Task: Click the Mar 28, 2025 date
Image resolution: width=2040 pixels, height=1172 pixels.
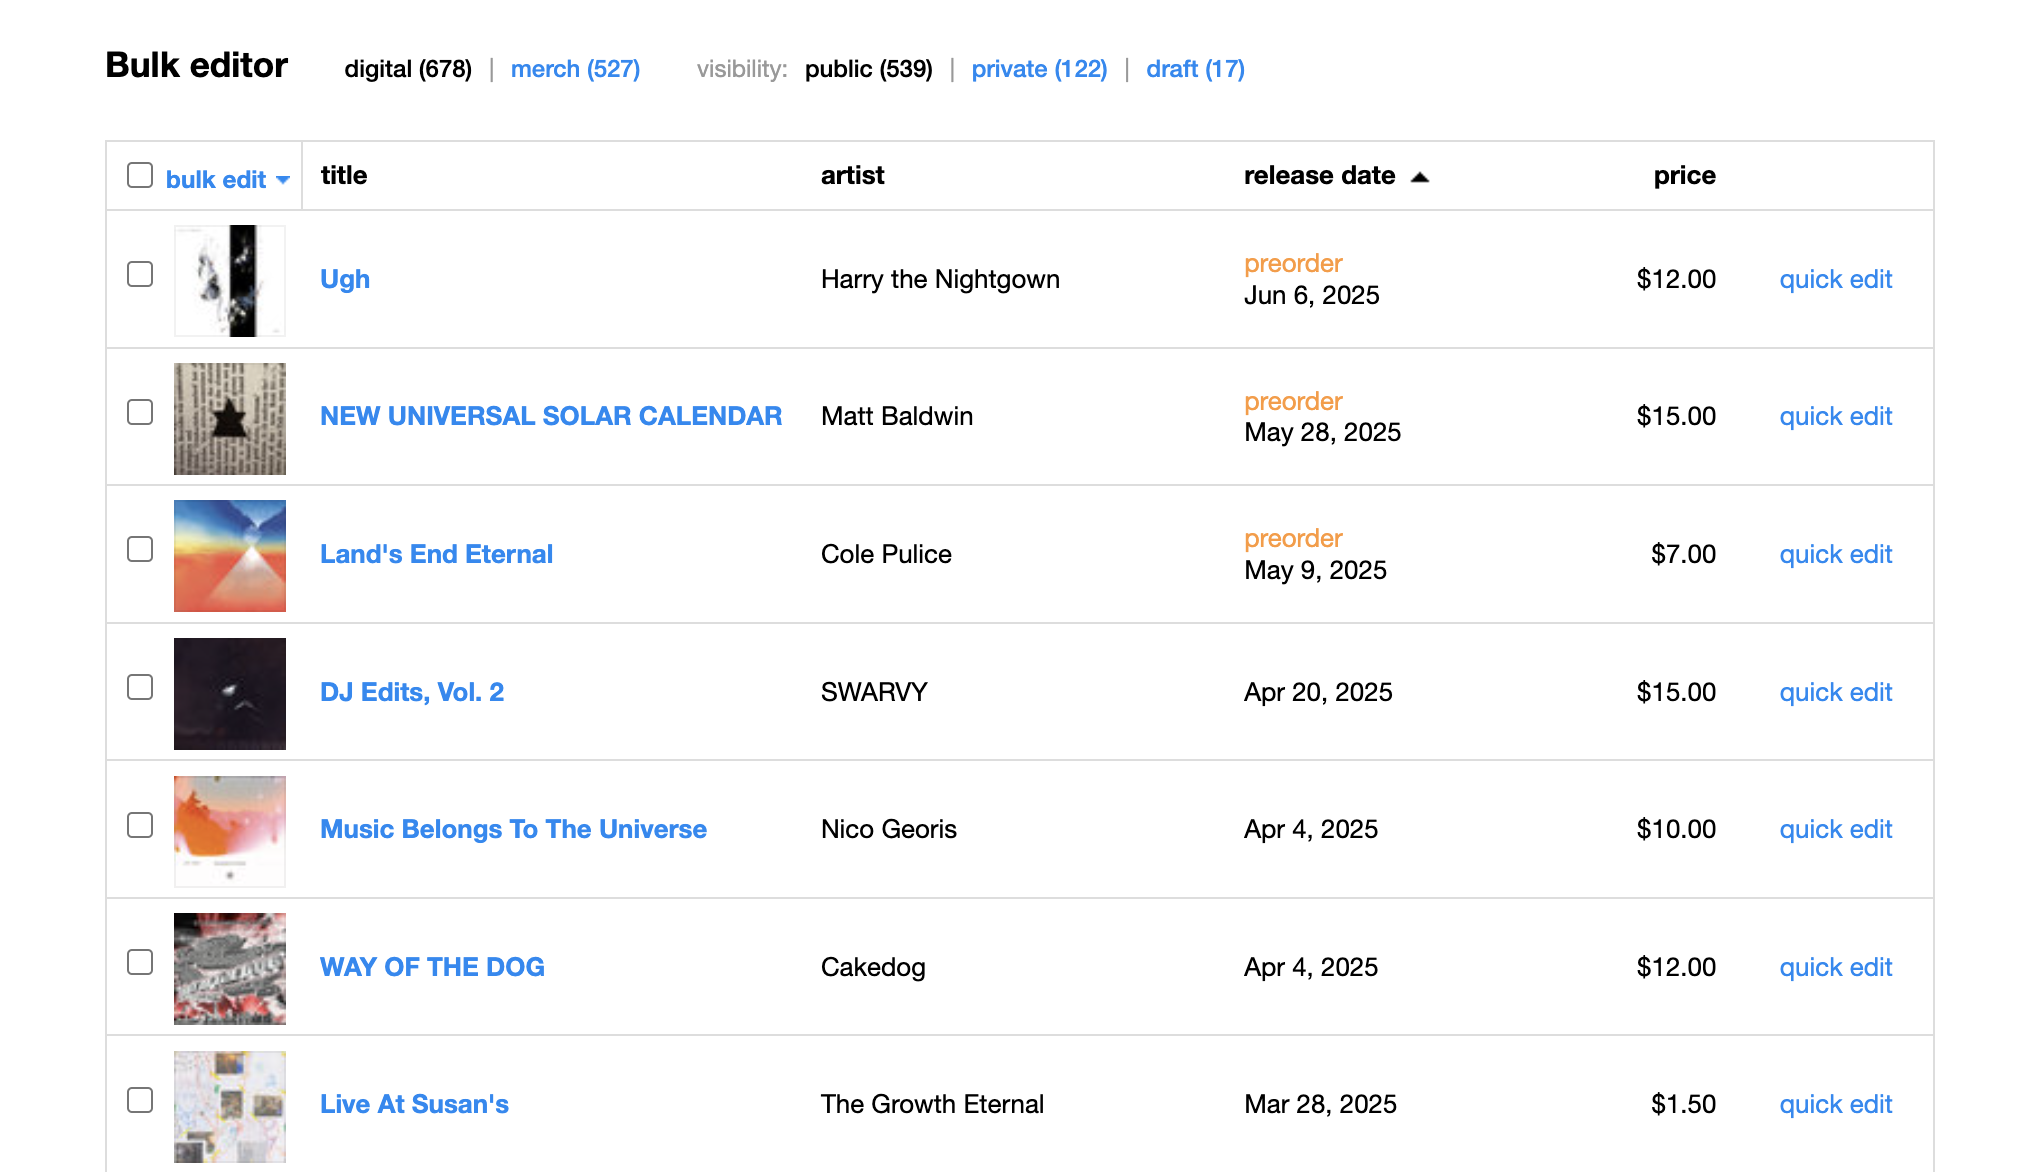Action: pyautogui.click(x=1320, y=1104)
